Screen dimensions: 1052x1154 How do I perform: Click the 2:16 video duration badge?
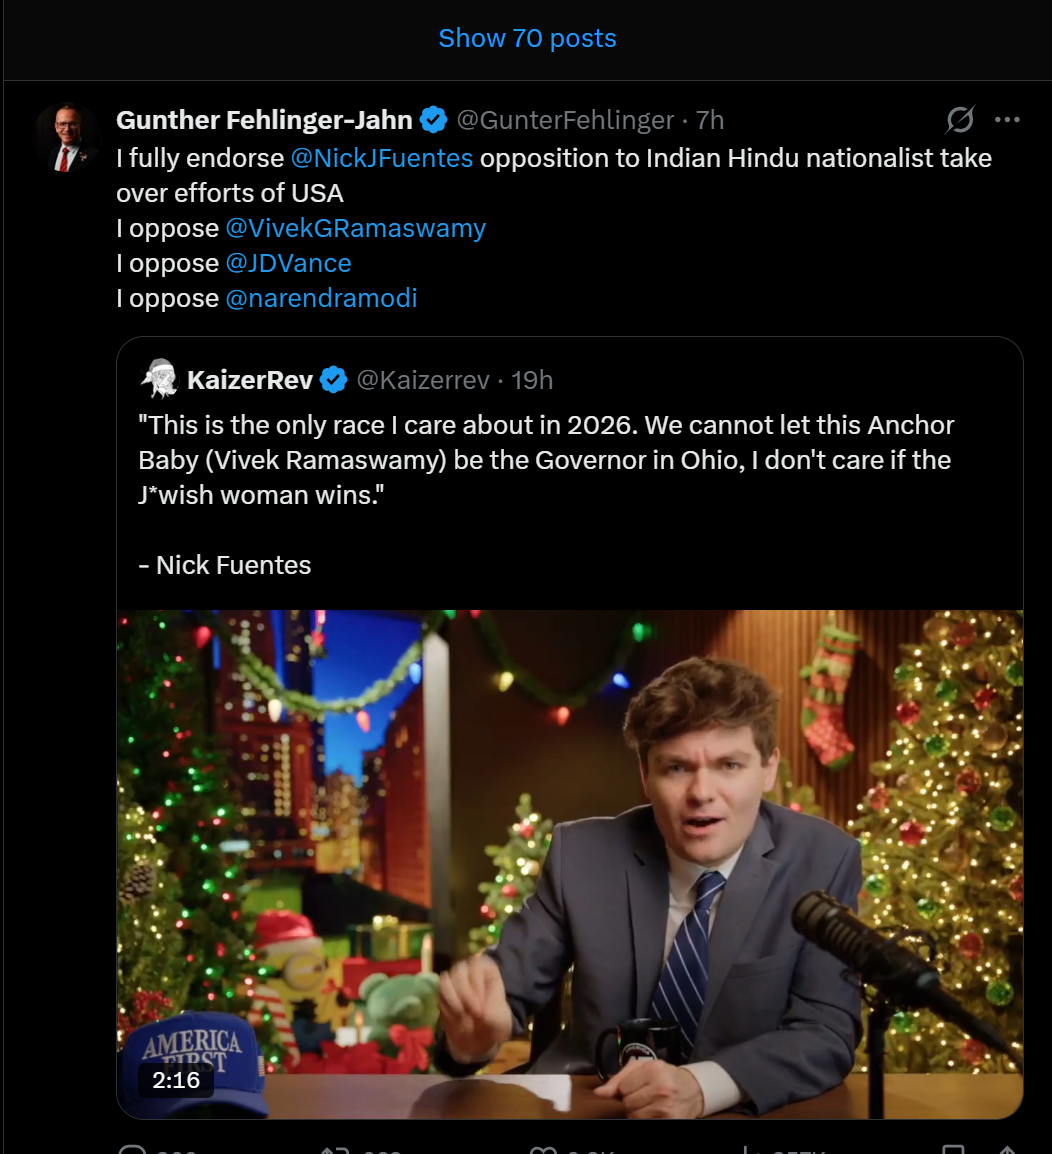click(x=176, y=1080)
